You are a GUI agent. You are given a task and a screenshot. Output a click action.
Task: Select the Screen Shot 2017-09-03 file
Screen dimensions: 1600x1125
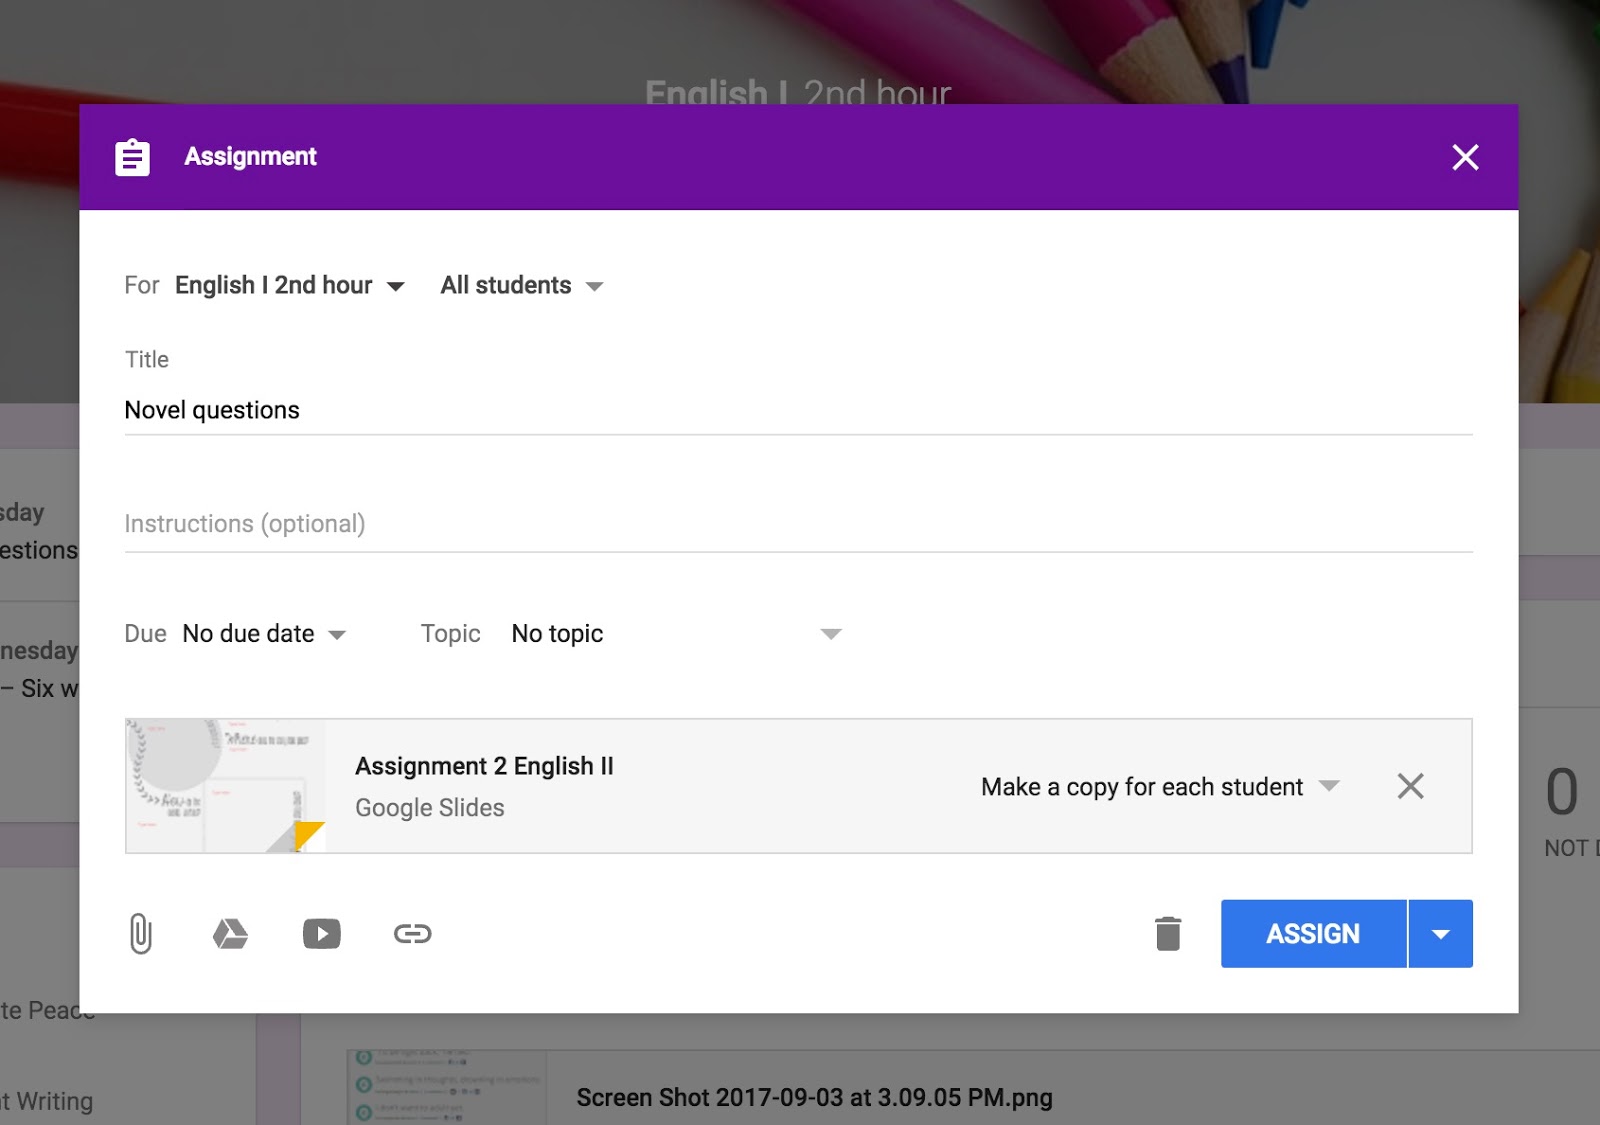point(812,1097)
